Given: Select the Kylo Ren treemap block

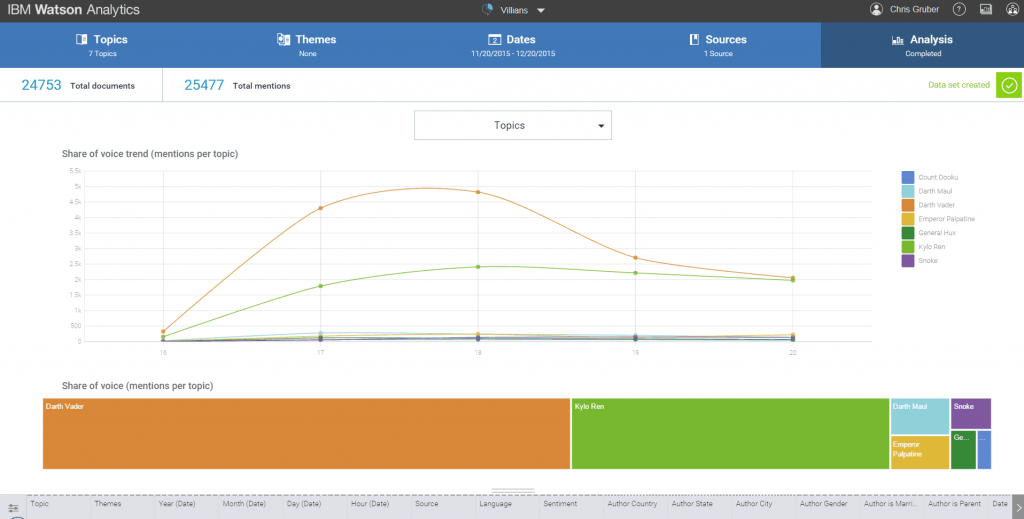Looking at the screenshot, I should pyautogui.click(x=730, y=433).
